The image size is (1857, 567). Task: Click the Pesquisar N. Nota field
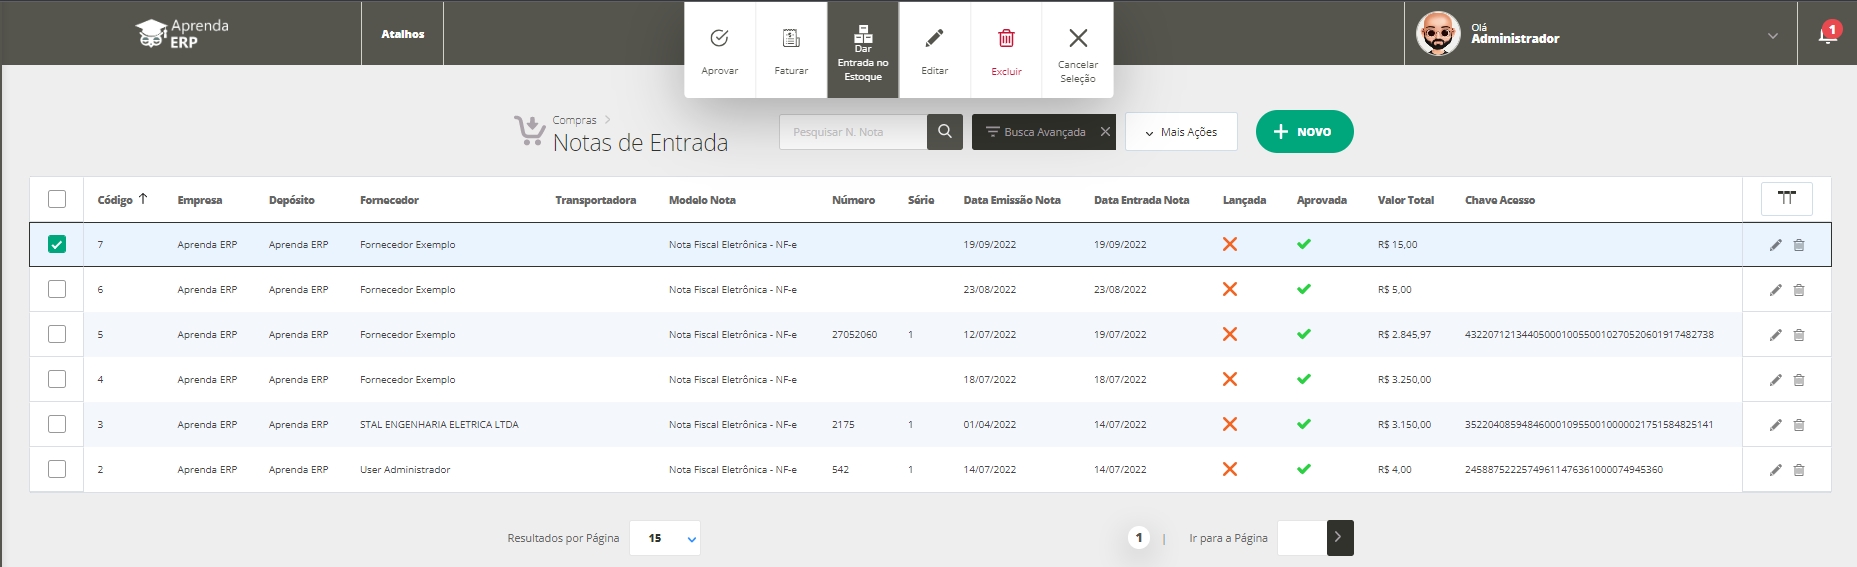(852, 132)
